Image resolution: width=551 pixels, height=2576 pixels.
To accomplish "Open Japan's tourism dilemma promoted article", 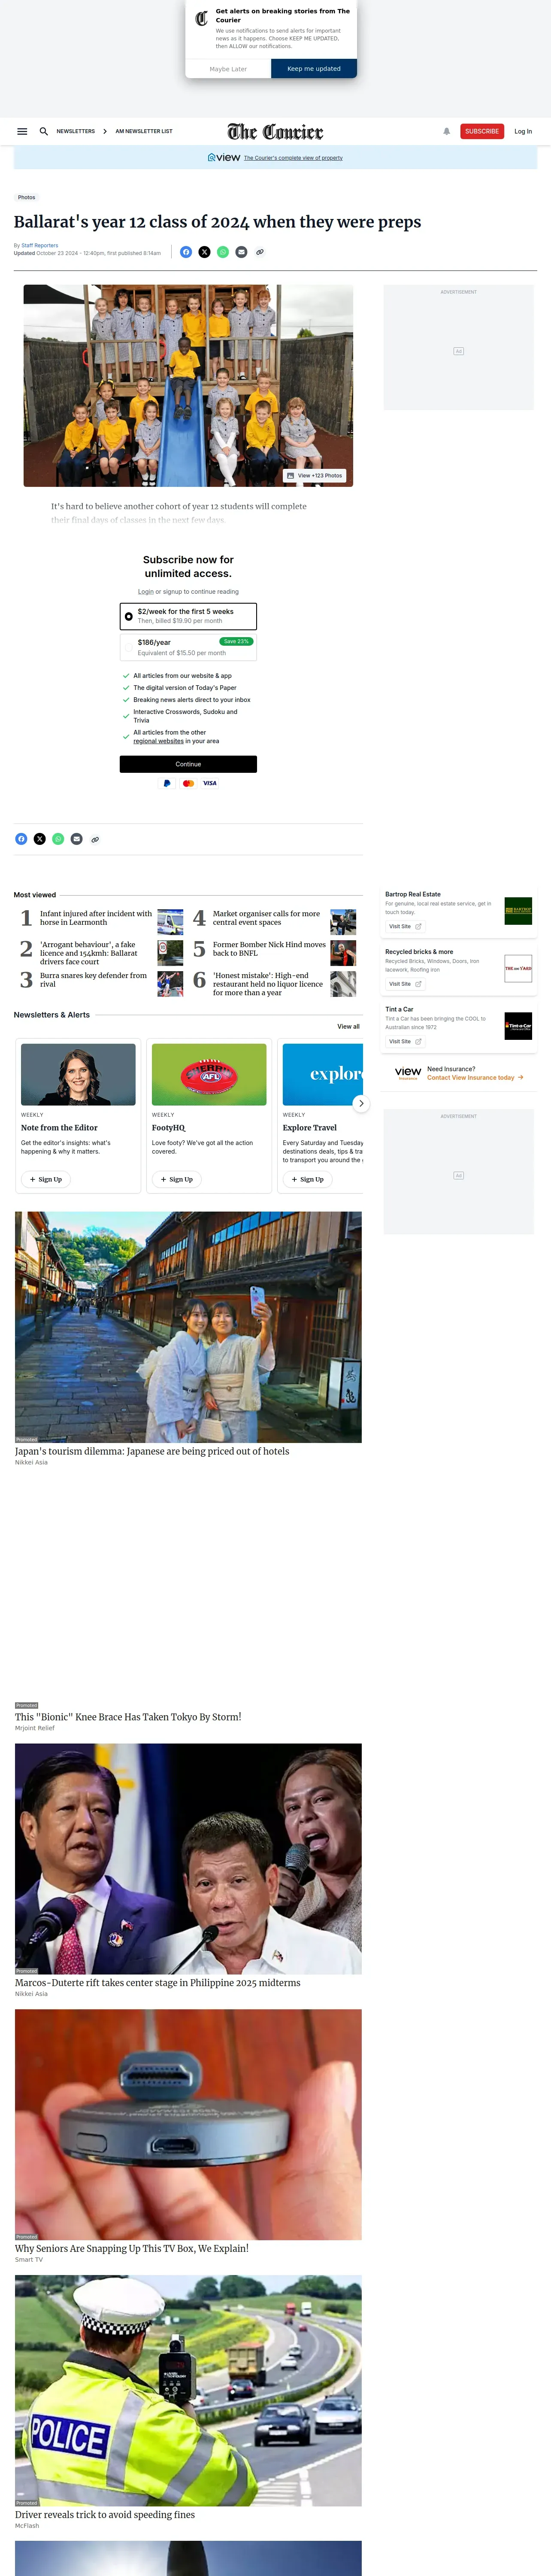I will tap(152, 1451).
